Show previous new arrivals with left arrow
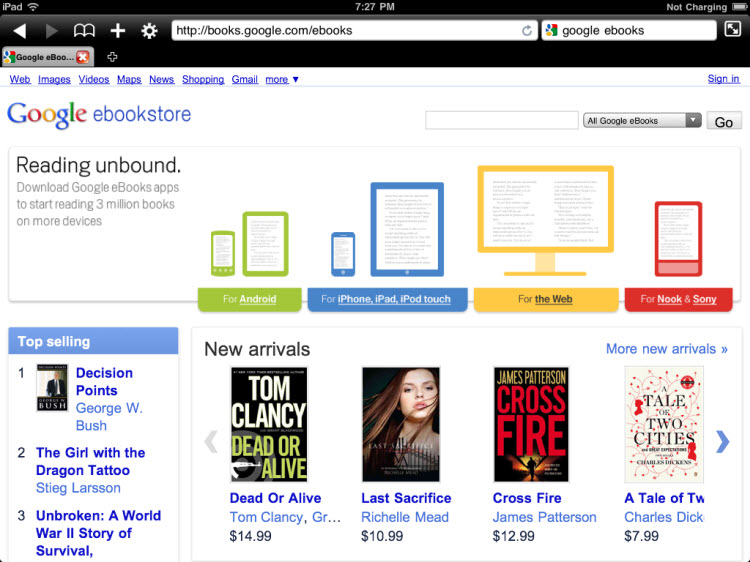Image resolution: width=750 pixels, height=562 pixels. pos(211,441)
